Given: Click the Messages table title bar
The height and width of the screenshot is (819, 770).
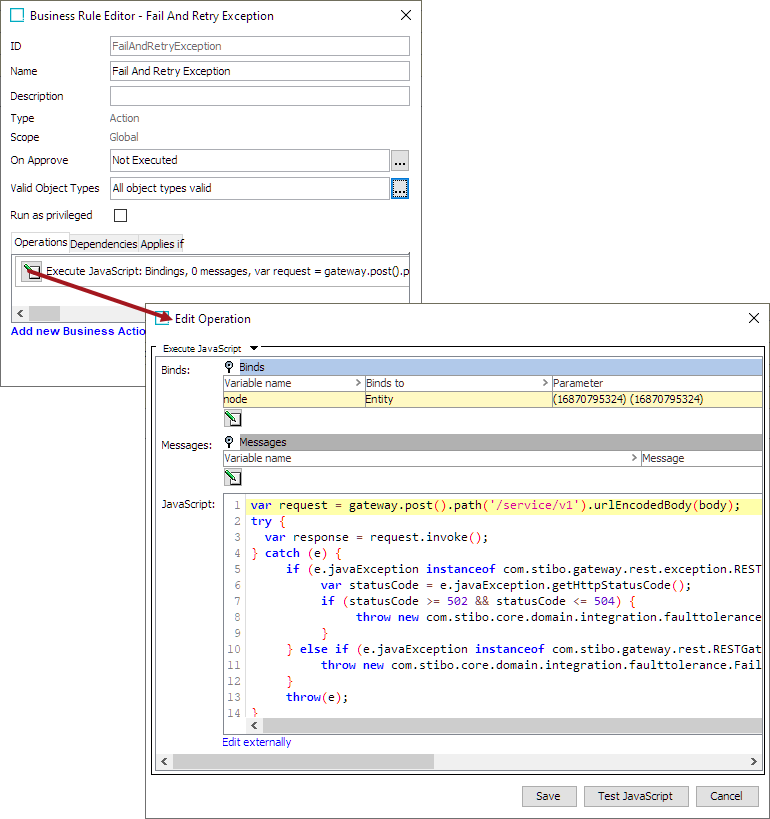Looking at the screenshot, I should 500,442.
